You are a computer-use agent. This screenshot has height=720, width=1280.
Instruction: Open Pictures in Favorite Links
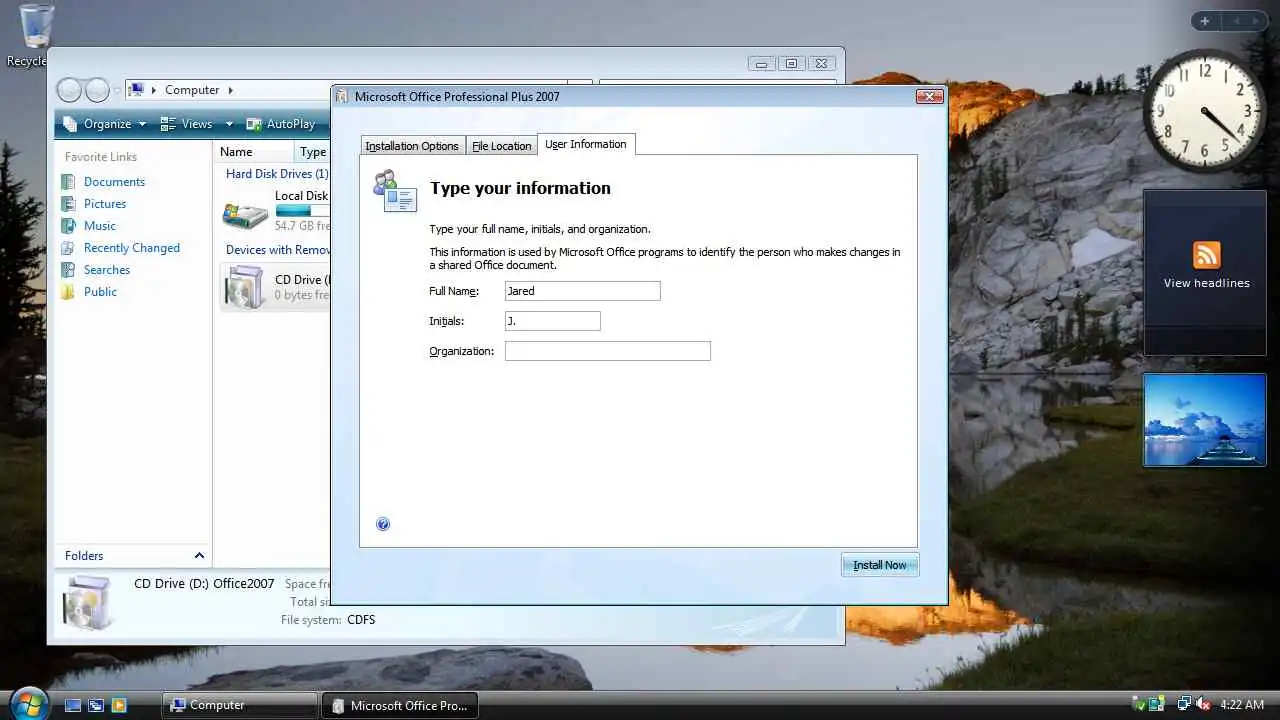click(x=105, y=204)
